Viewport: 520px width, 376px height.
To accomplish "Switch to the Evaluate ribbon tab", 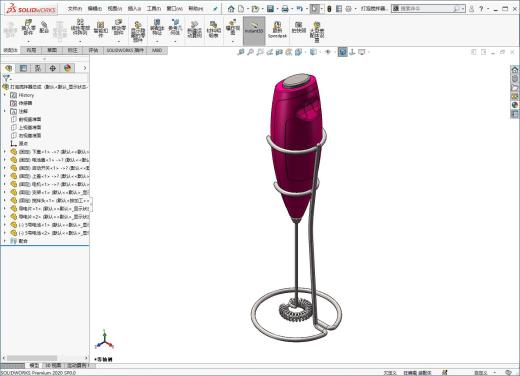I will 93,50.
